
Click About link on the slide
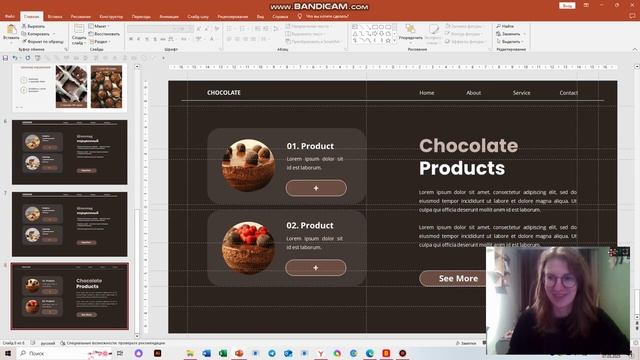point(473,93)
